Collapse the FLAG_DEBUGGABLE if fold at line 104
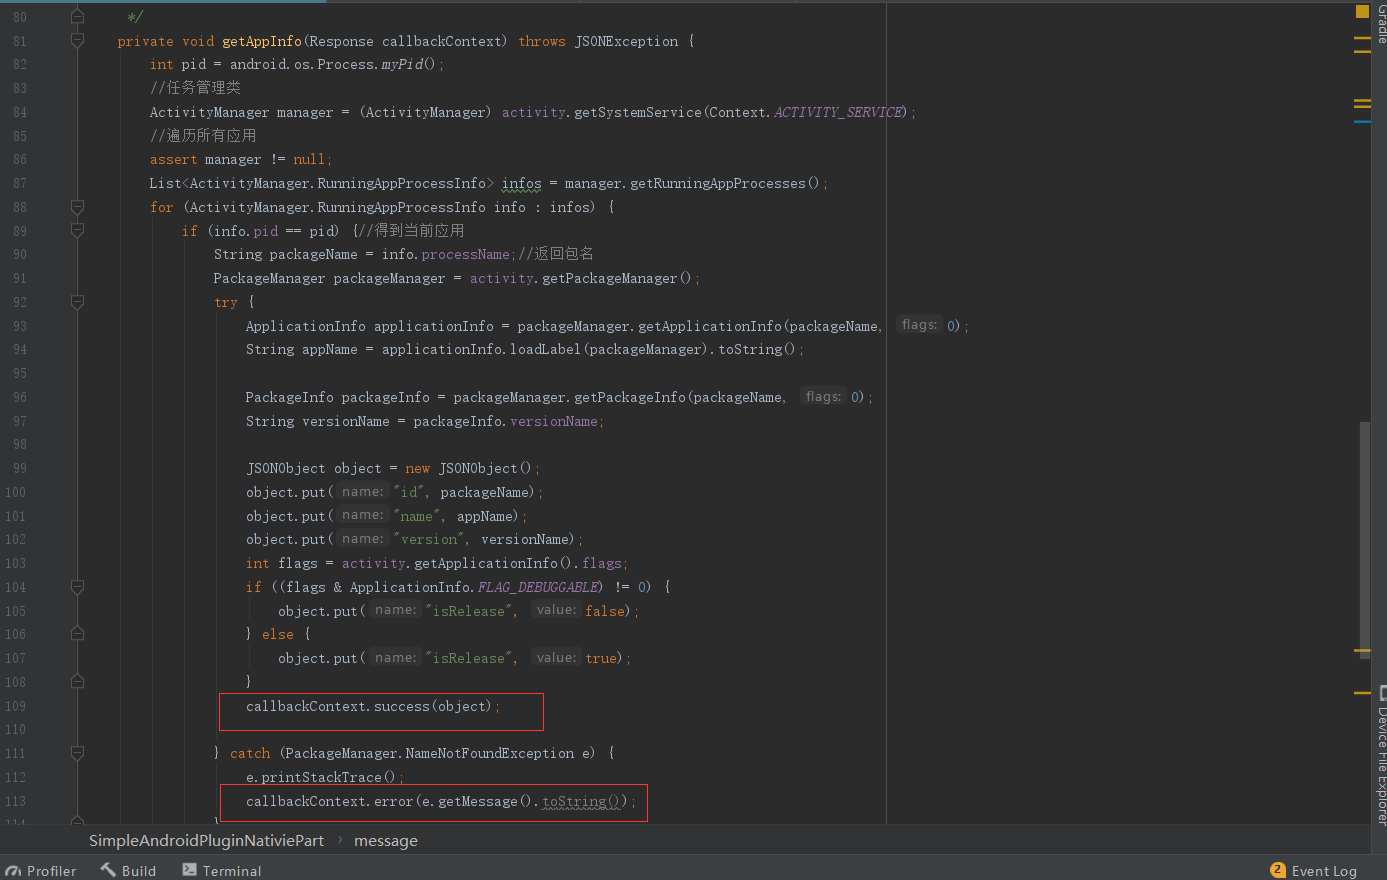 click(x=77, y=587)
